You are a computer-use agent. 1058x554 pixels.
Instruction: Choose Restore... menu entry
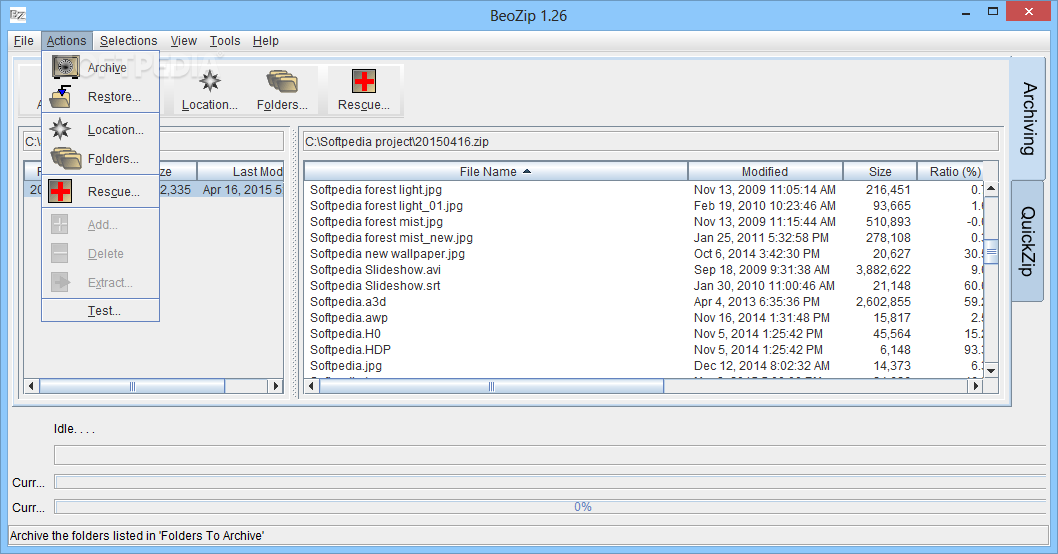click(101, 96)
